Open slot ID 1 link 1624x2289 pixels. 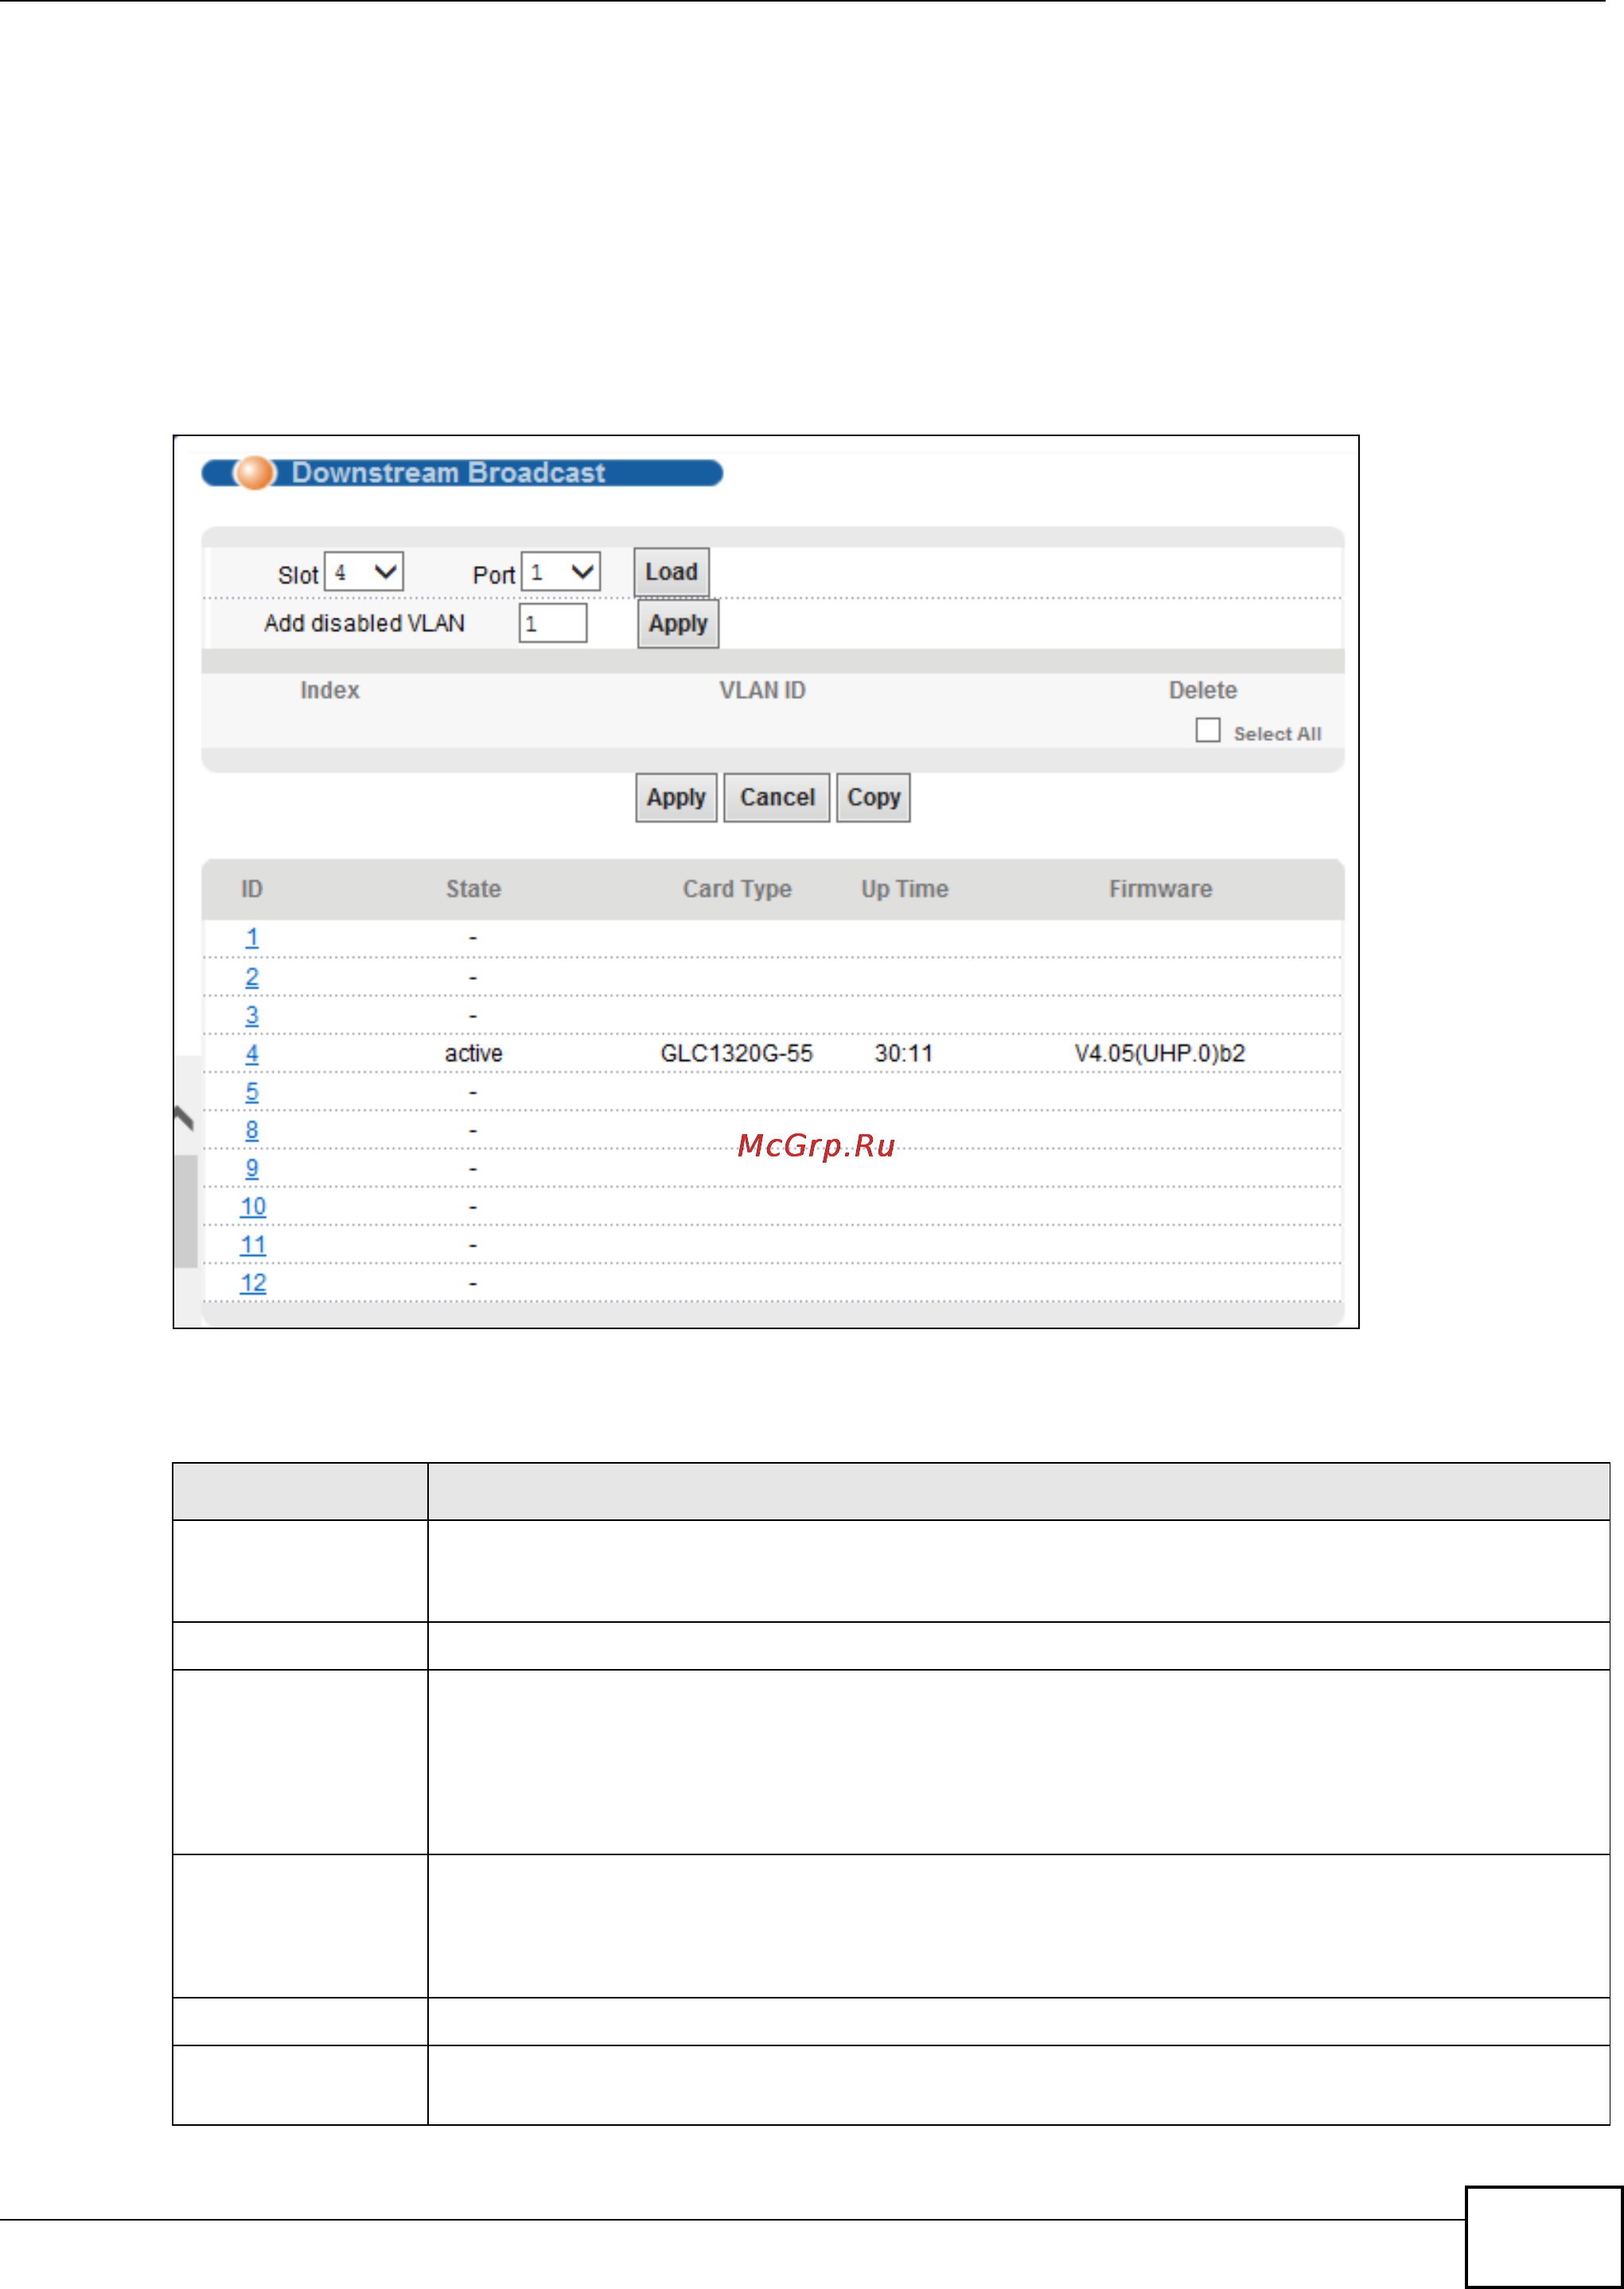(252, 938)
